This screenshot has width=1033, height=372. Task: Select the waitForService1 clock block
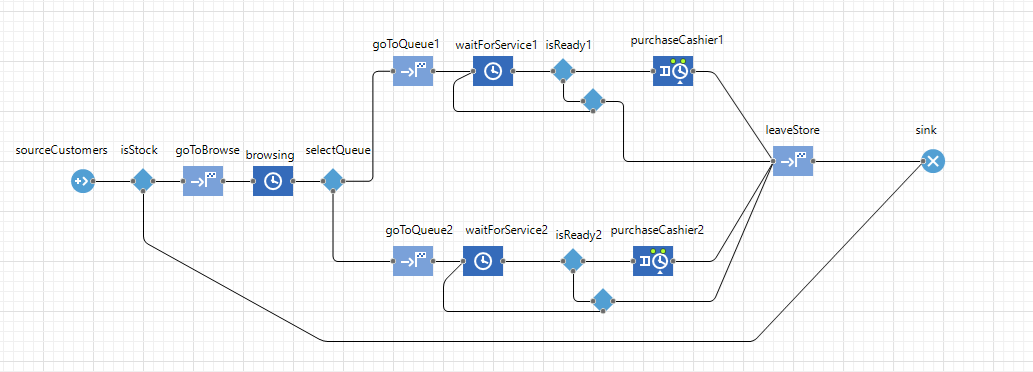(493, 70)
